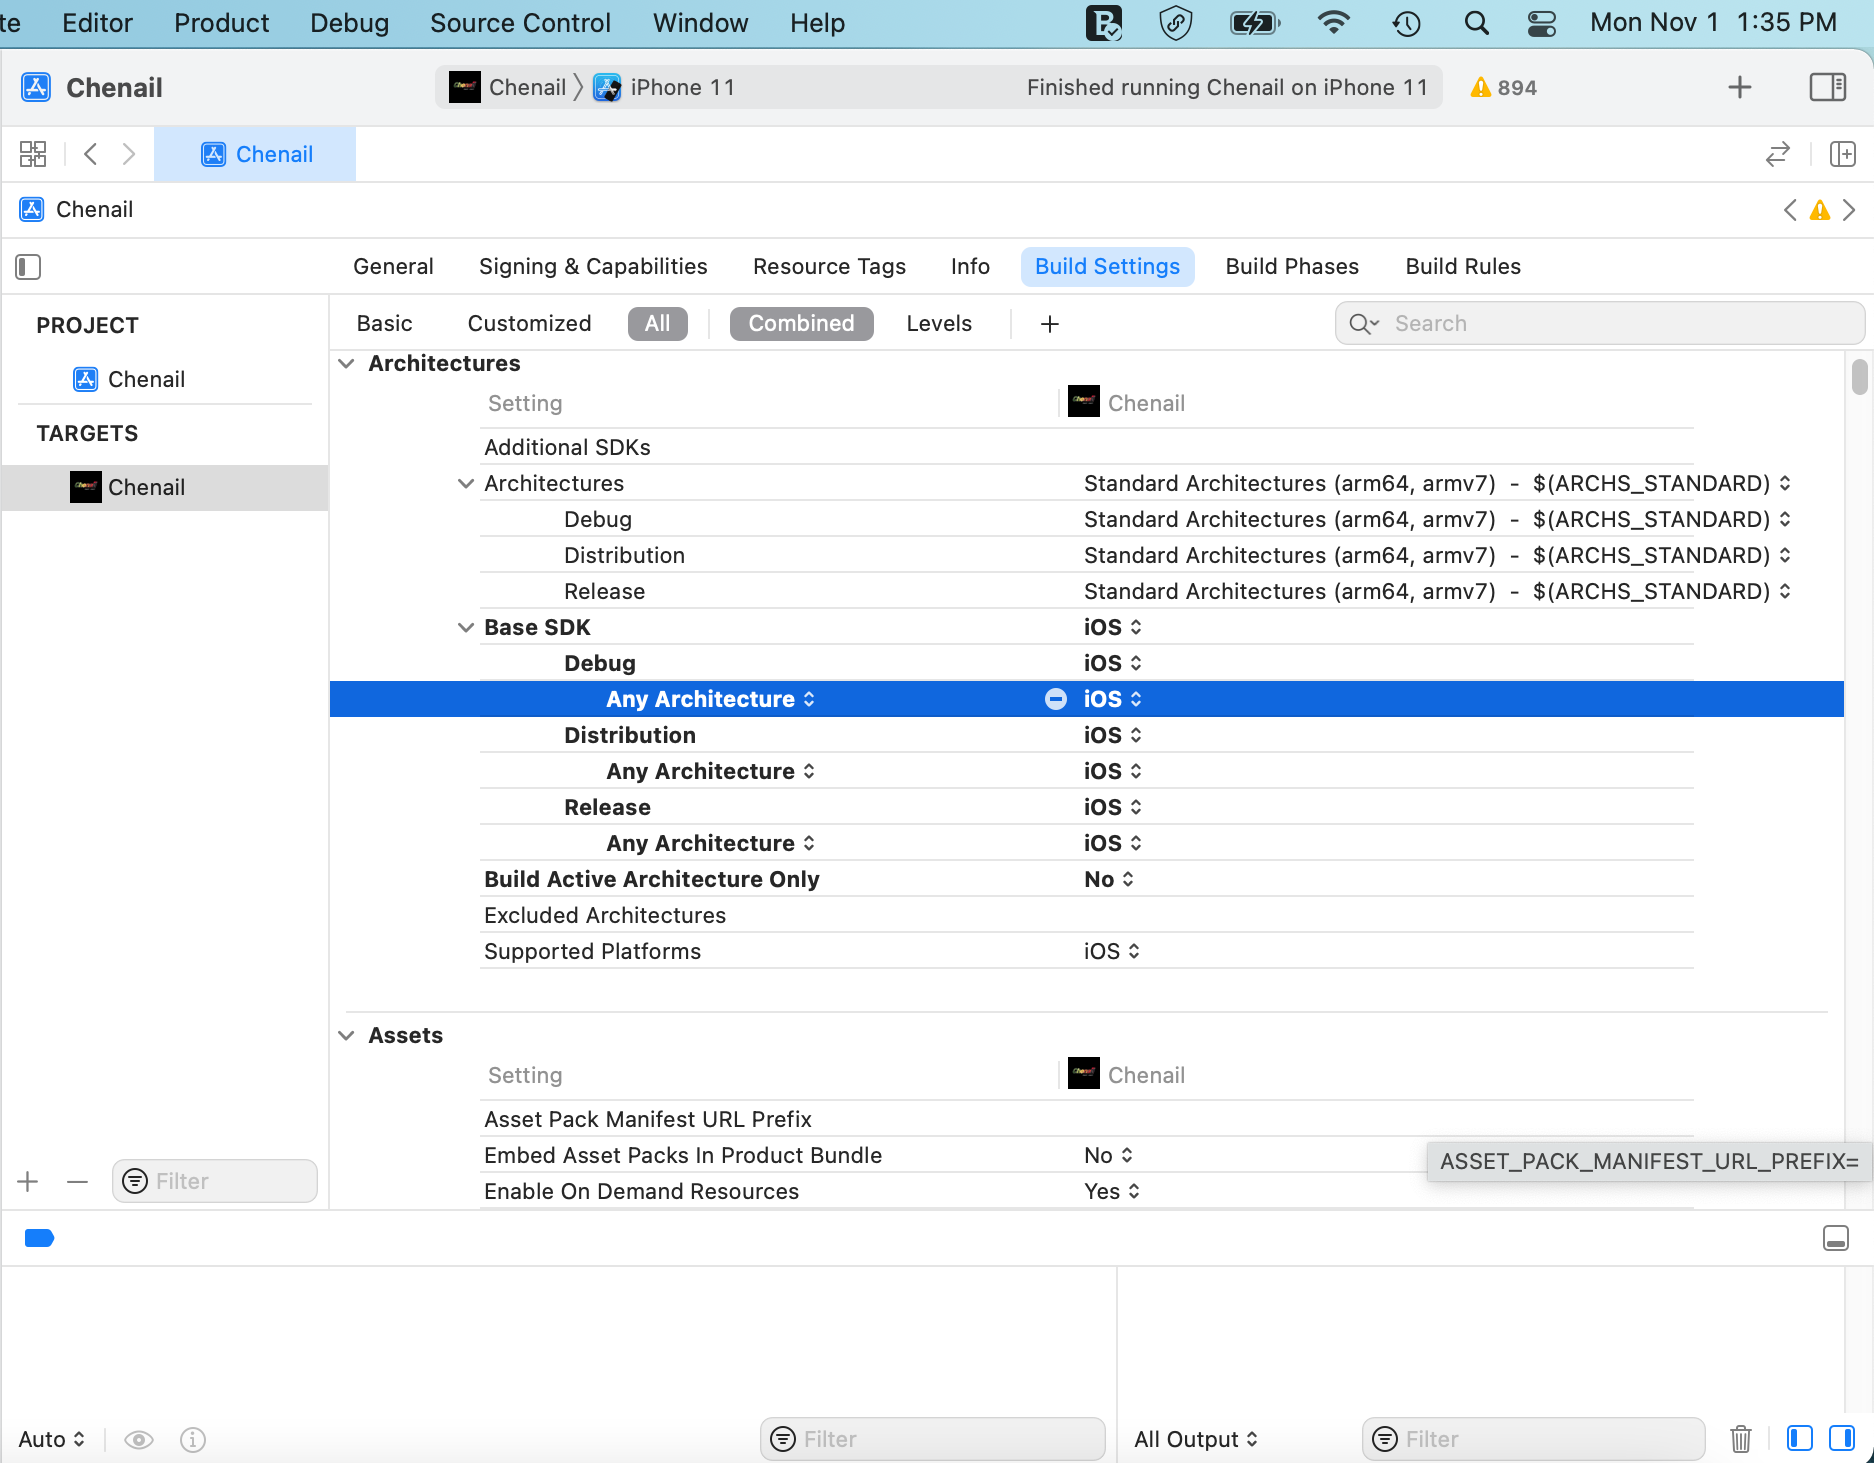
Task: Select the All settings filter
Action: click(658, 323)
